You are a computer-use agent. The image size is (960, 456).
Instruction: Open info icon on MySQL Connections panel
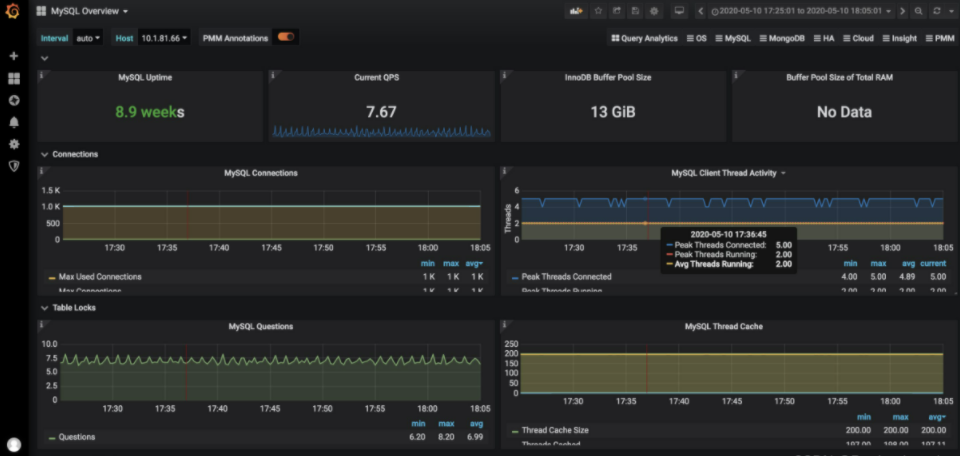tap(41, 170)
